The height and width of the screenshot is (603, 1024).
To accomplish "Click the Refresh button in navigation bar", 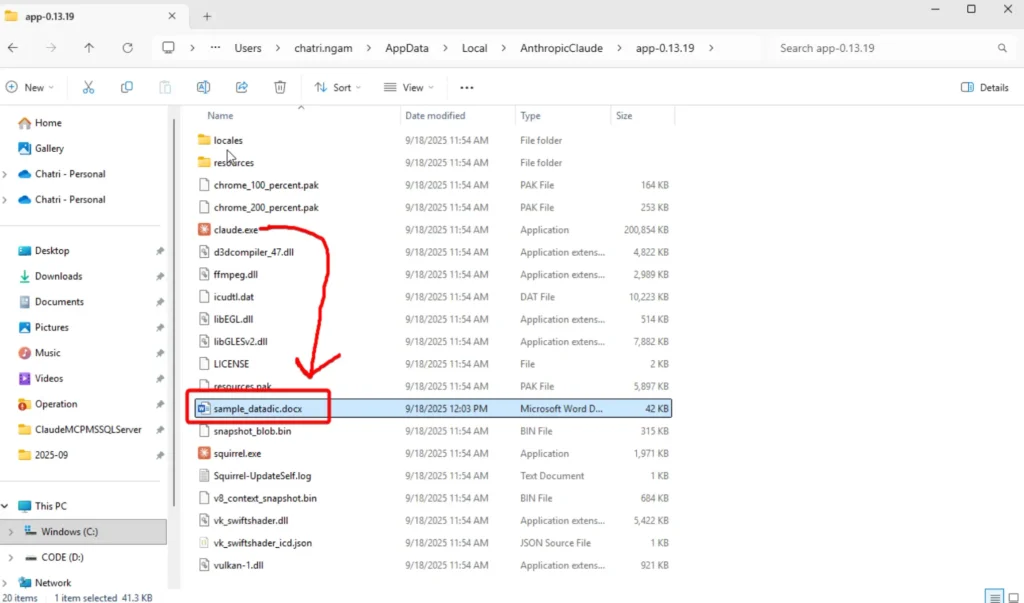I will [x=127, y=48].
